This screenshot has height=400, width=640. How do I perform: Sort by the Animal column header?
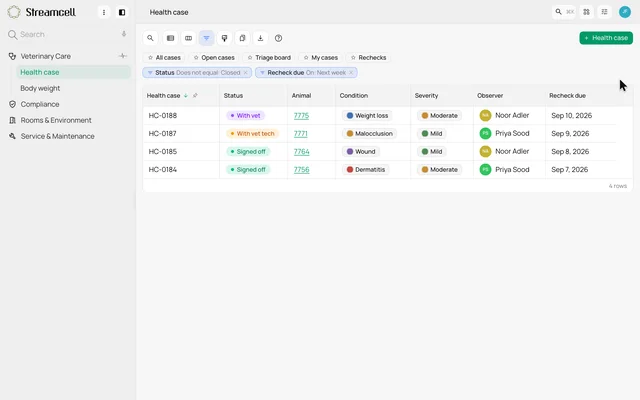(x=301, y=96)
